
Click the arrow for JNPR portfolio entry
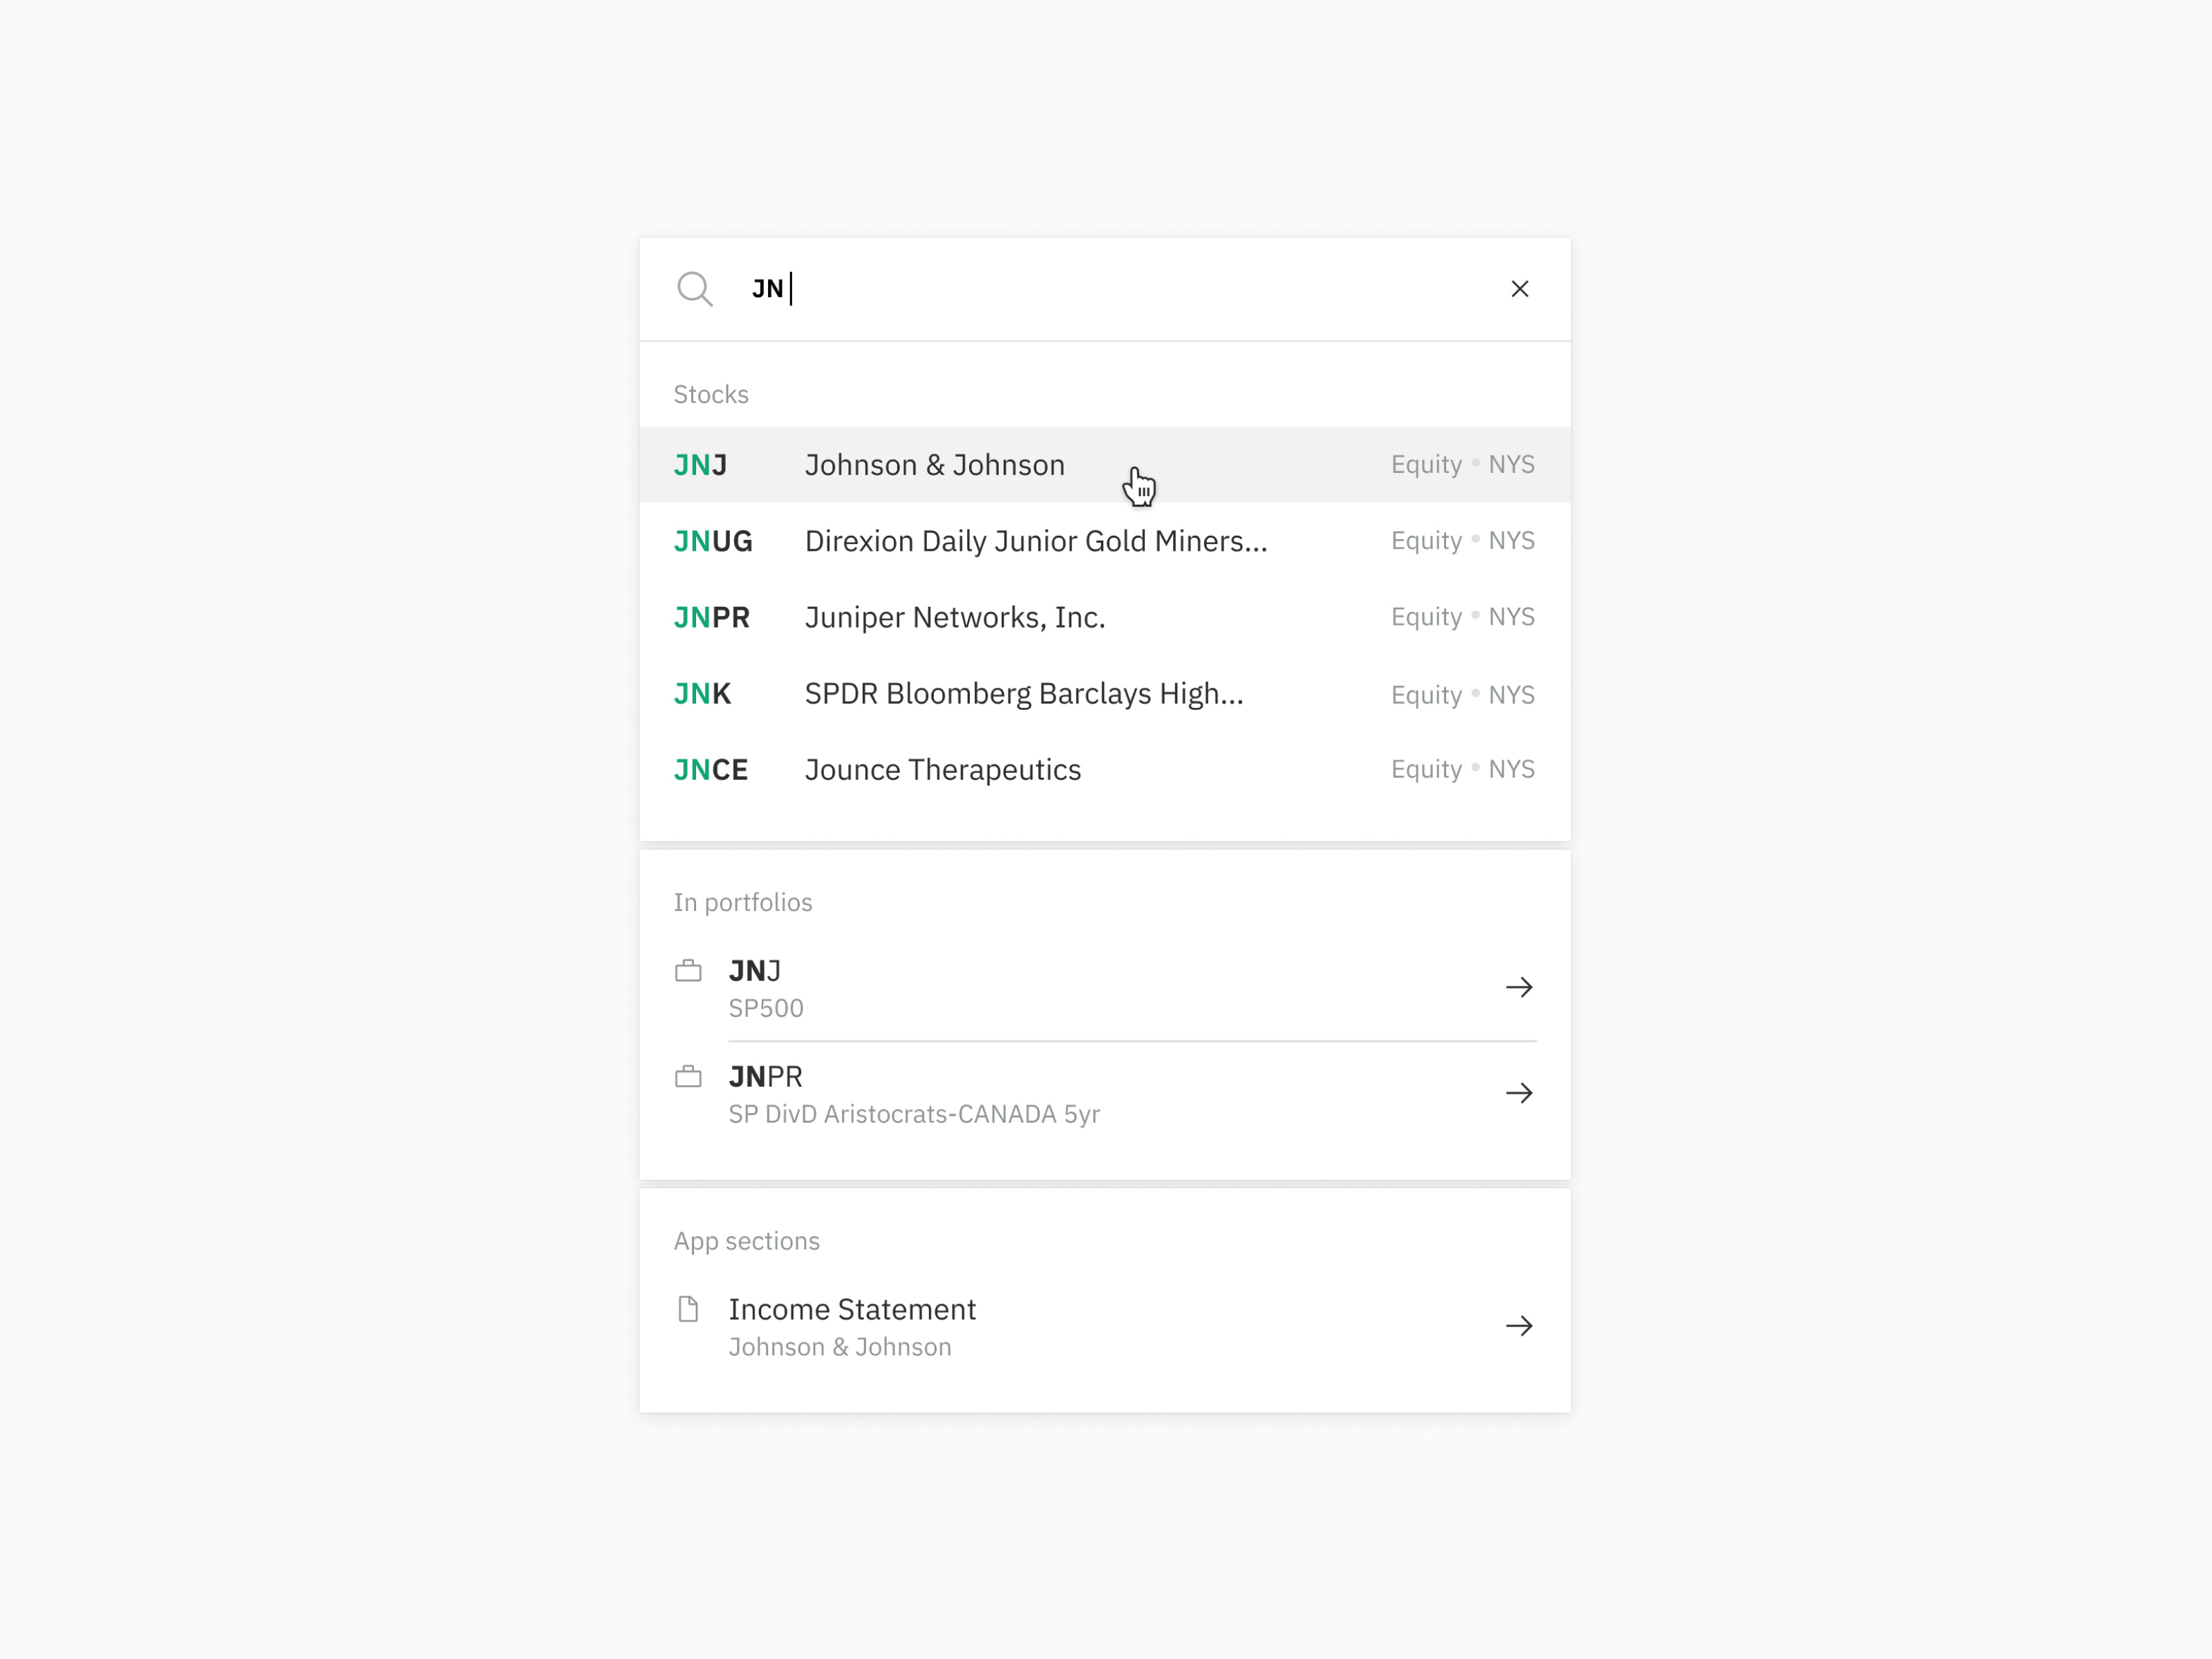(x=1519, y=1093)
